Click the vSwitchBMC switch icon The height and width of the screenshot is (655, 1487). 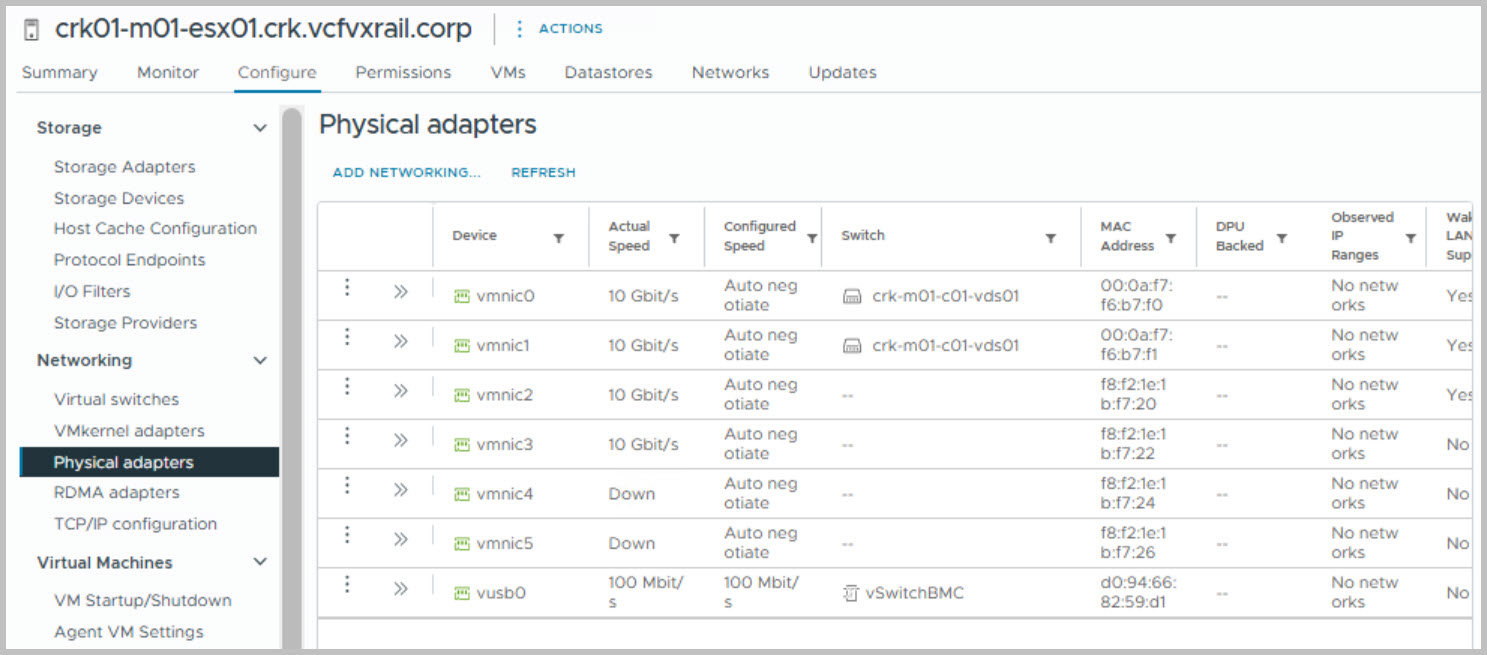(852, 593)
